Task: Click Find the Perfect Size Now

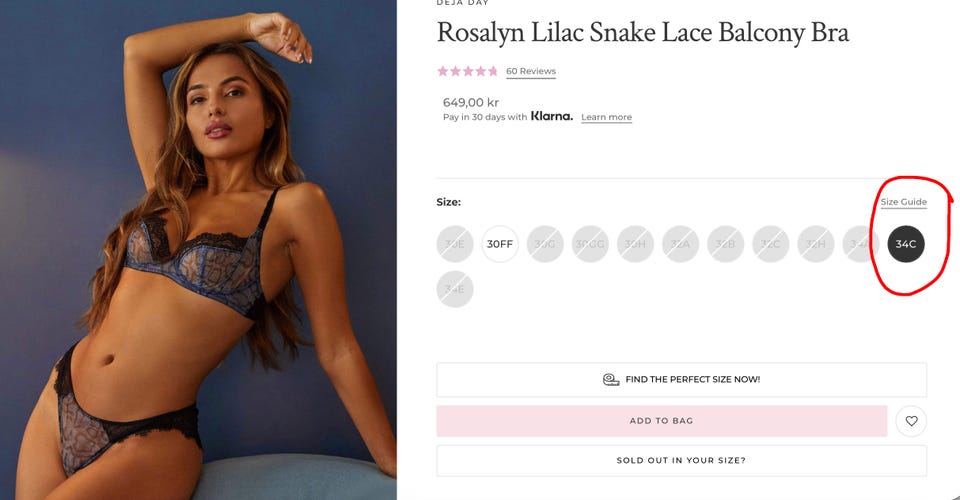Action: 681,379
